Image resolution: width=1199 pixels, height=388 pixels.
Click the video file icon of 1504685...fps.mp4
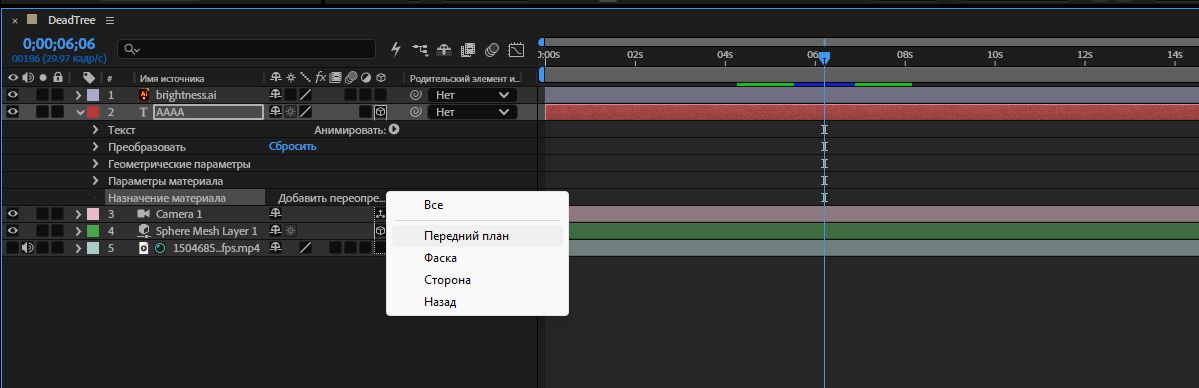[143, 248]
